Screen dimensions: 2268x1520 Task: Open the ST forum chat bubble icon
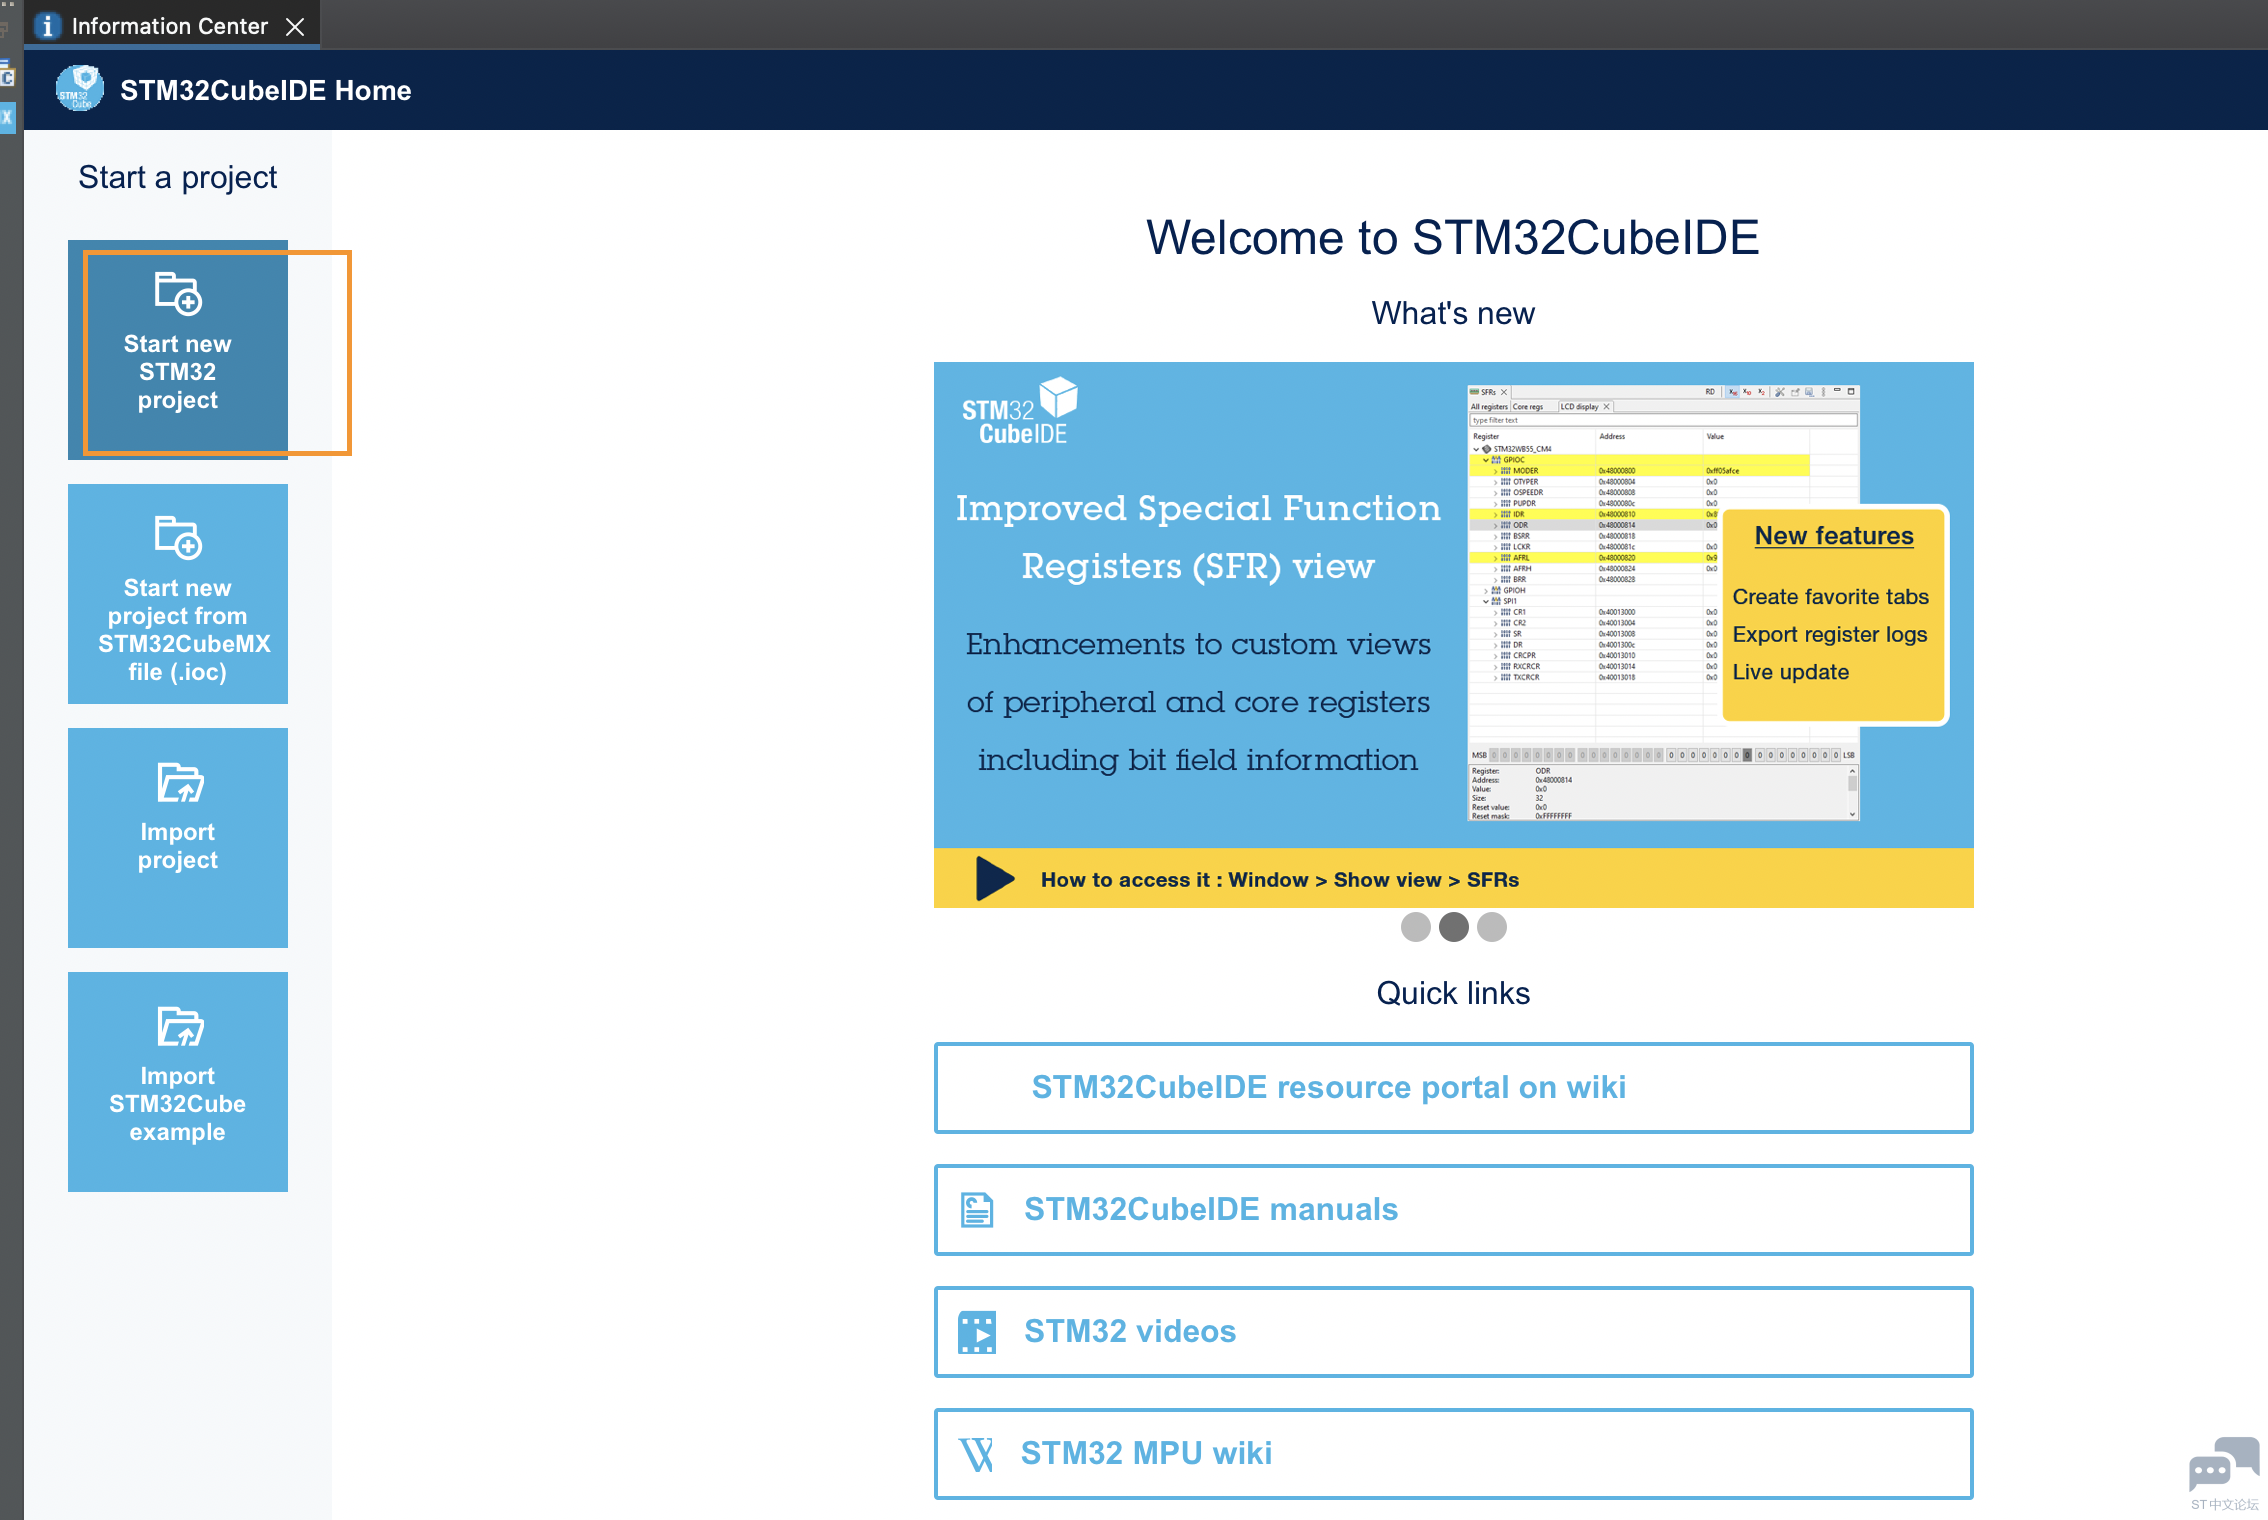click(2224, 1465)
